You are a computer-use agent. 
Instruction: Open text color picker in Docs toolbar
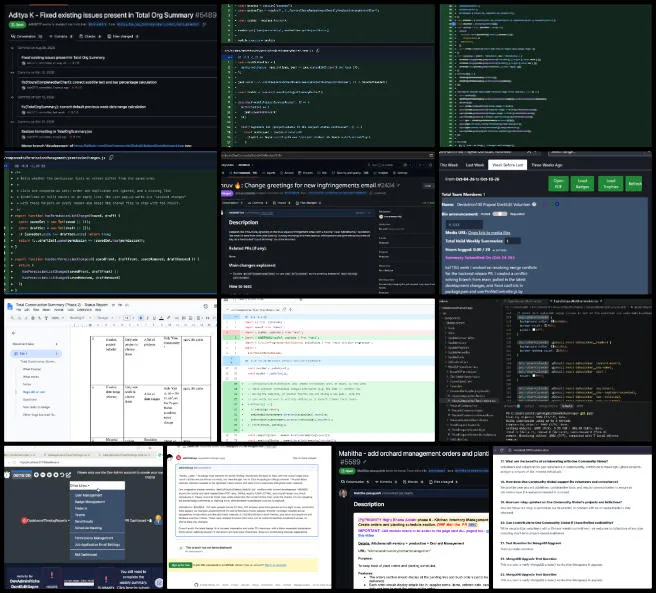tap(161, 318)
